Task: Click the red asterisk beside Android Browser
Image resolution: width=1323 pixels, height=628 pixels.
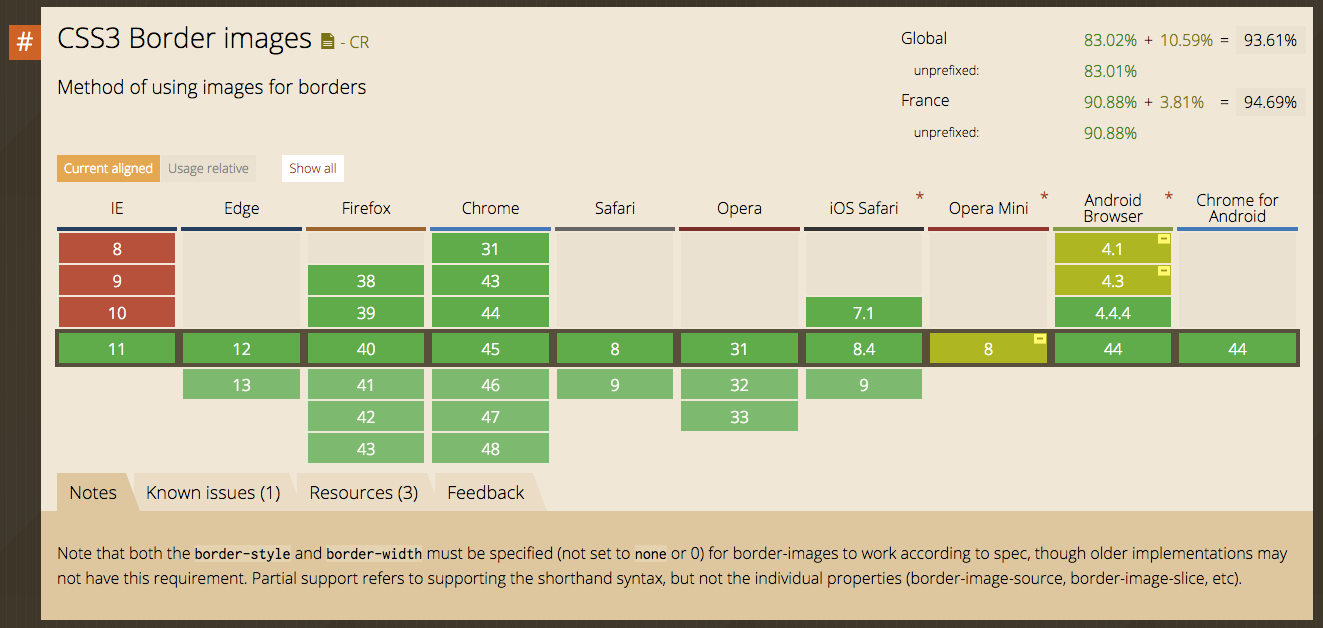Action: [x=1168, y=197]
